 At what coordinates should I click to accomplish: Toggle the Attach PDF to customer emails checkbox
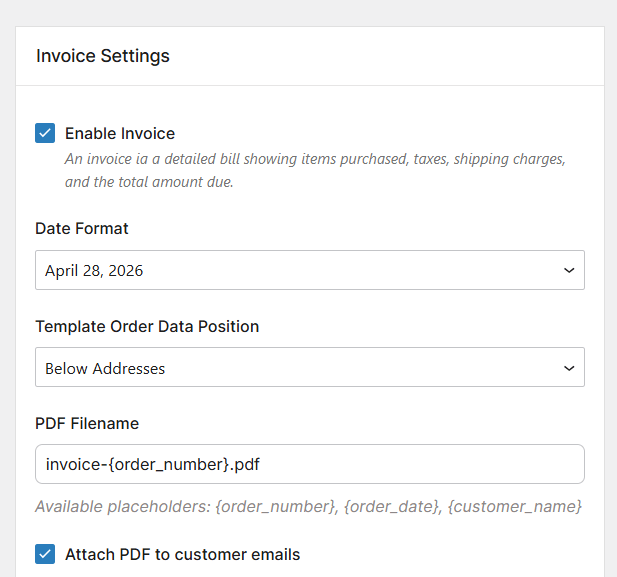click(x=45, y=554)
